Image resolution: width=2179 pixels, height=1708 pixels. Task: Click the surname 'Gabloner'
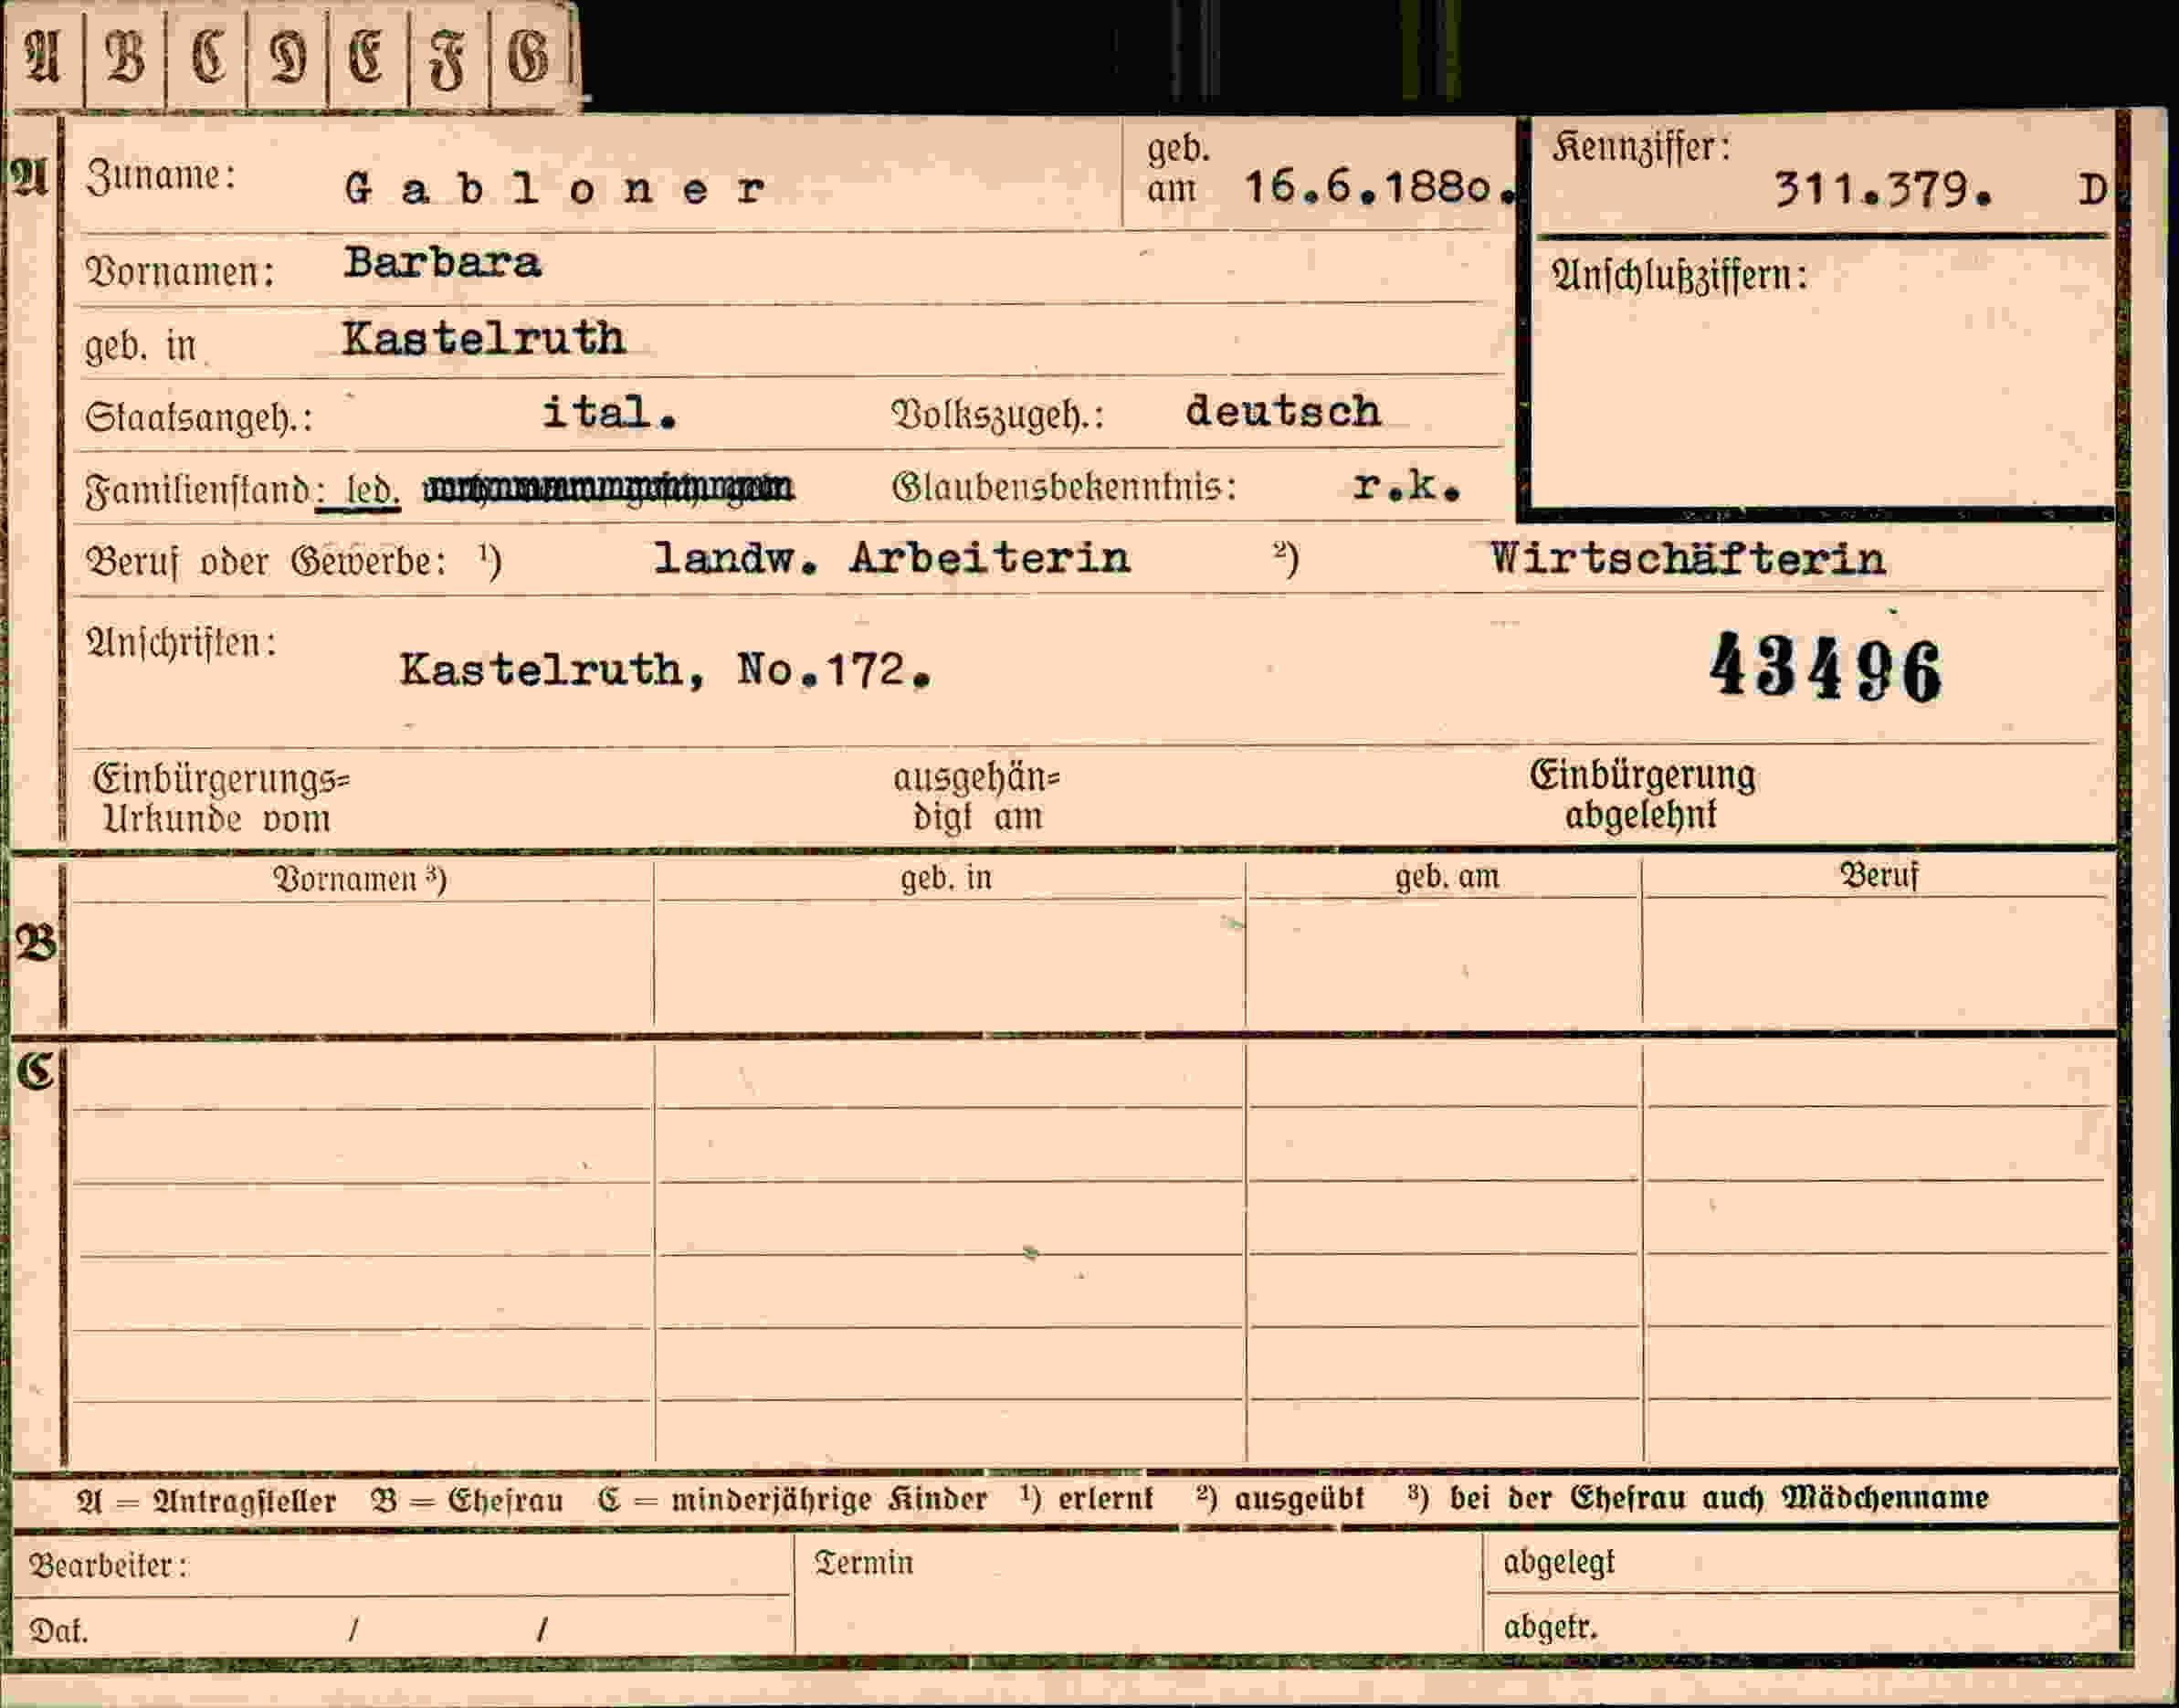[x=556, y=188]
